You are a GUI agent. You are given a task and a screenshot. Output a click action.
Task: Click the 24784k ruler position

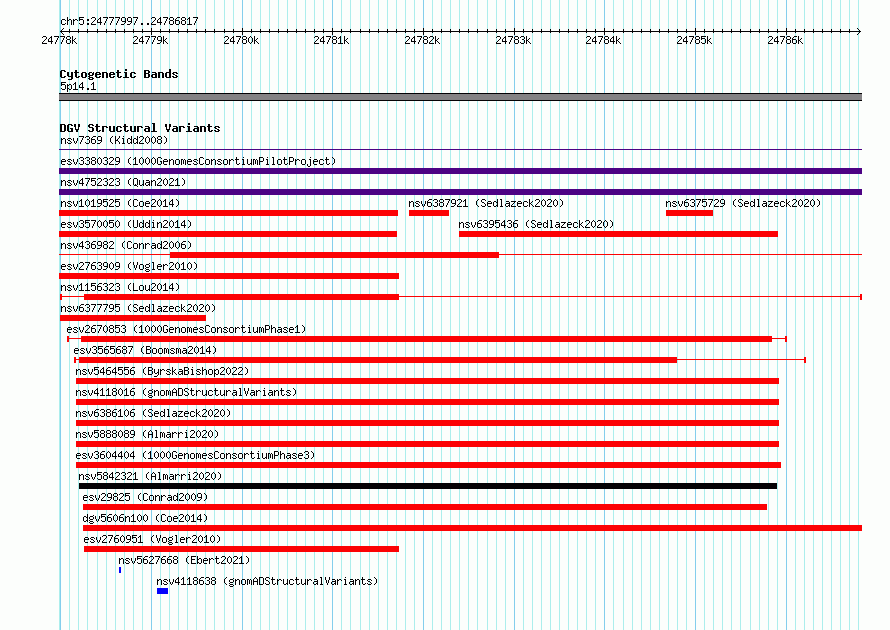[603, 40]
